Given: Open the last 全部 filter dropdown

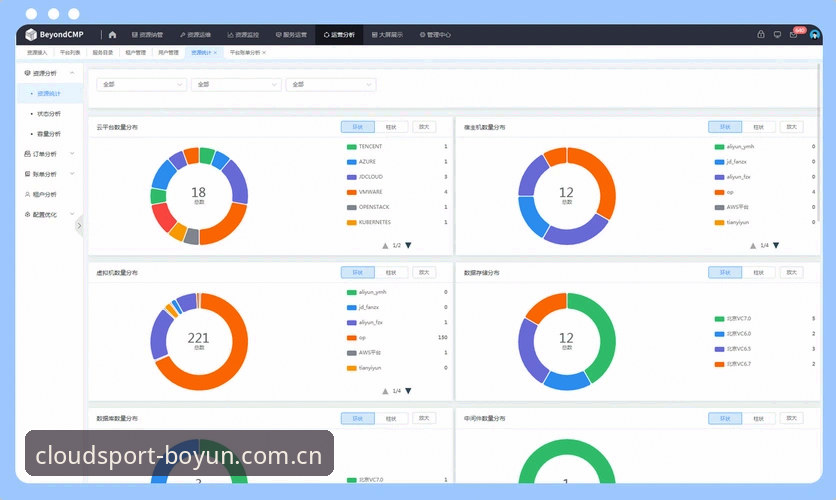Looking at the screenshot, I should pyautogui.click(x=331, y=84).
